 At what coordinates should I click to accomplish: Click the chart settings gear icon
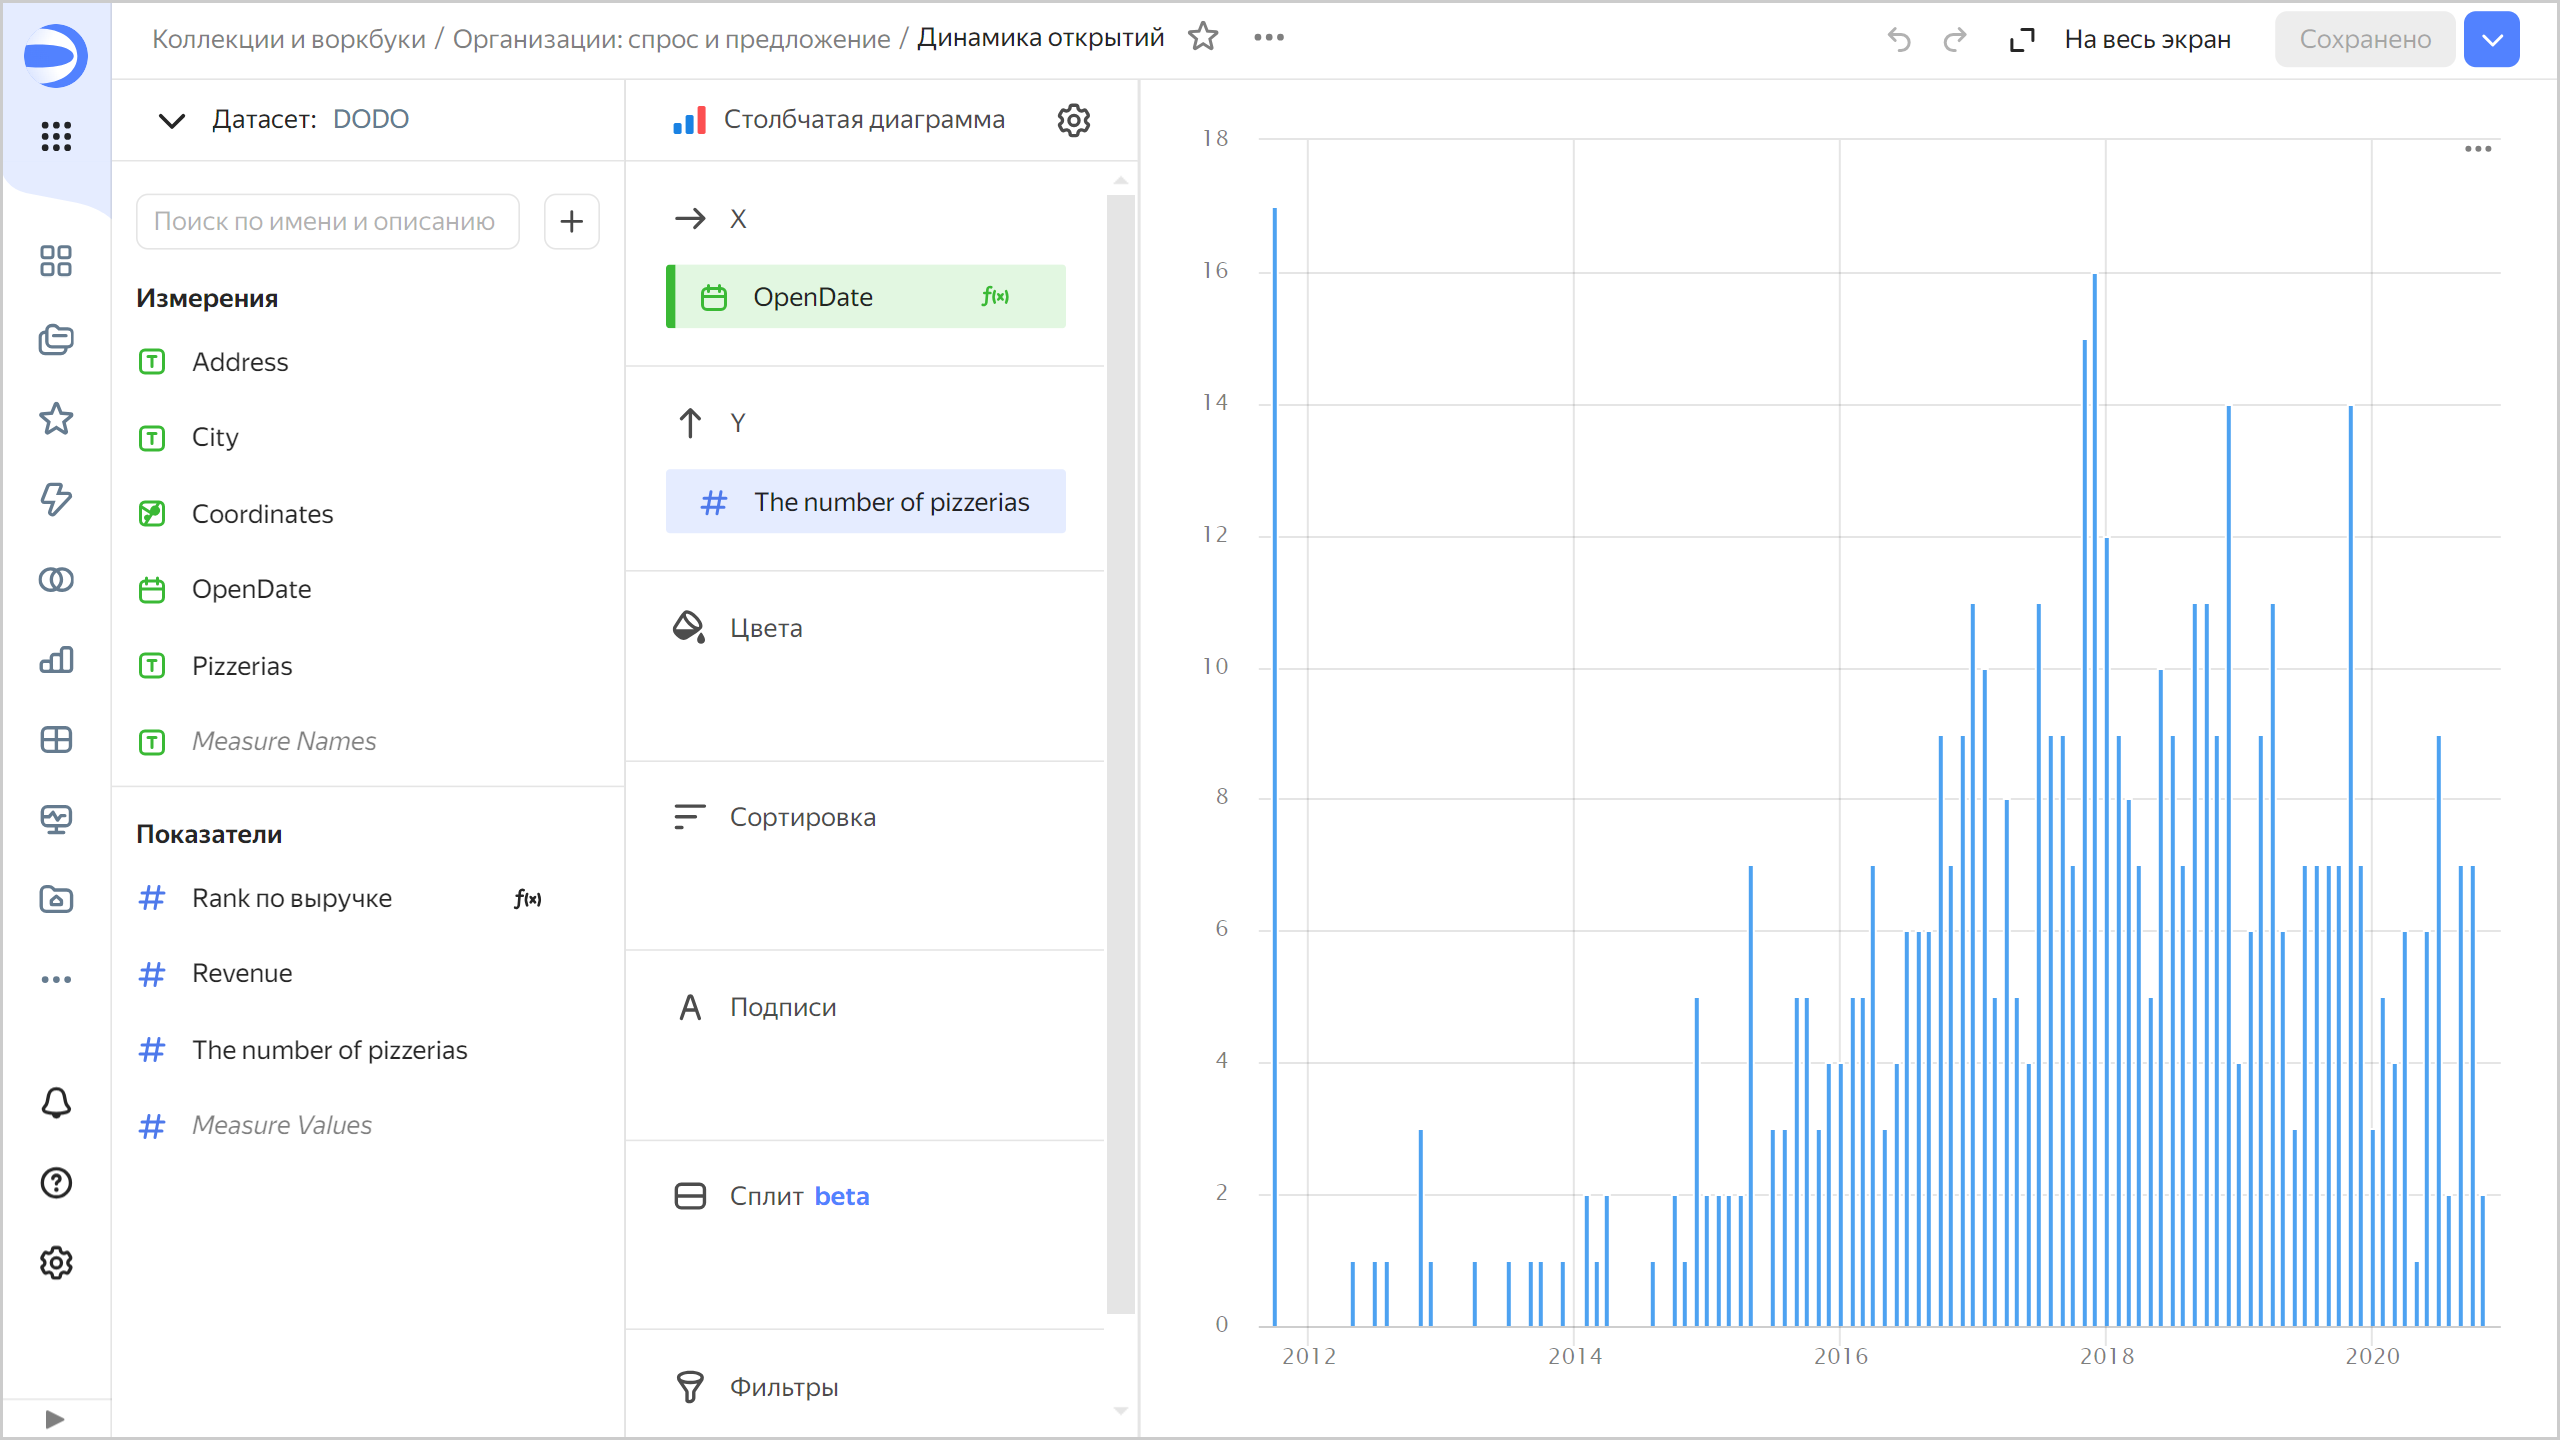(1073, 120)
